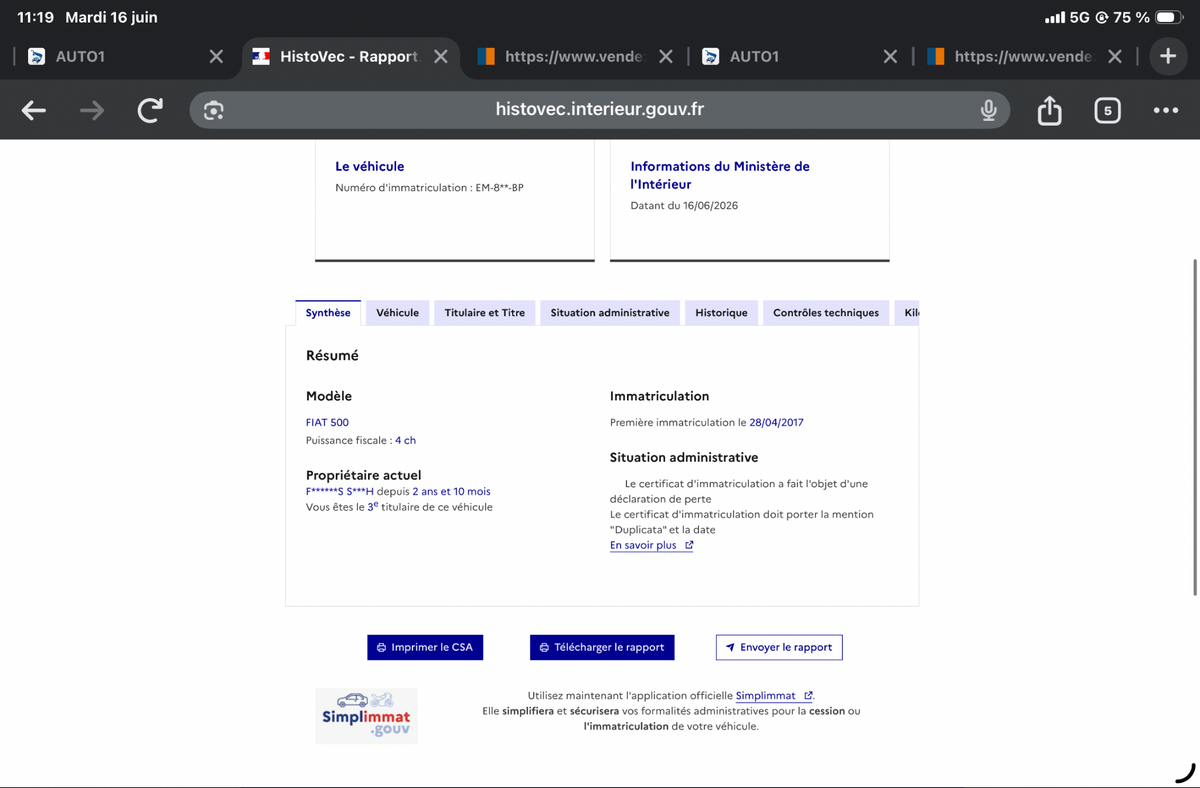Open the three-dots browser menu
Viewport: 1200px width, 788px height.
pyautogui.click(x=1165, y=110)
